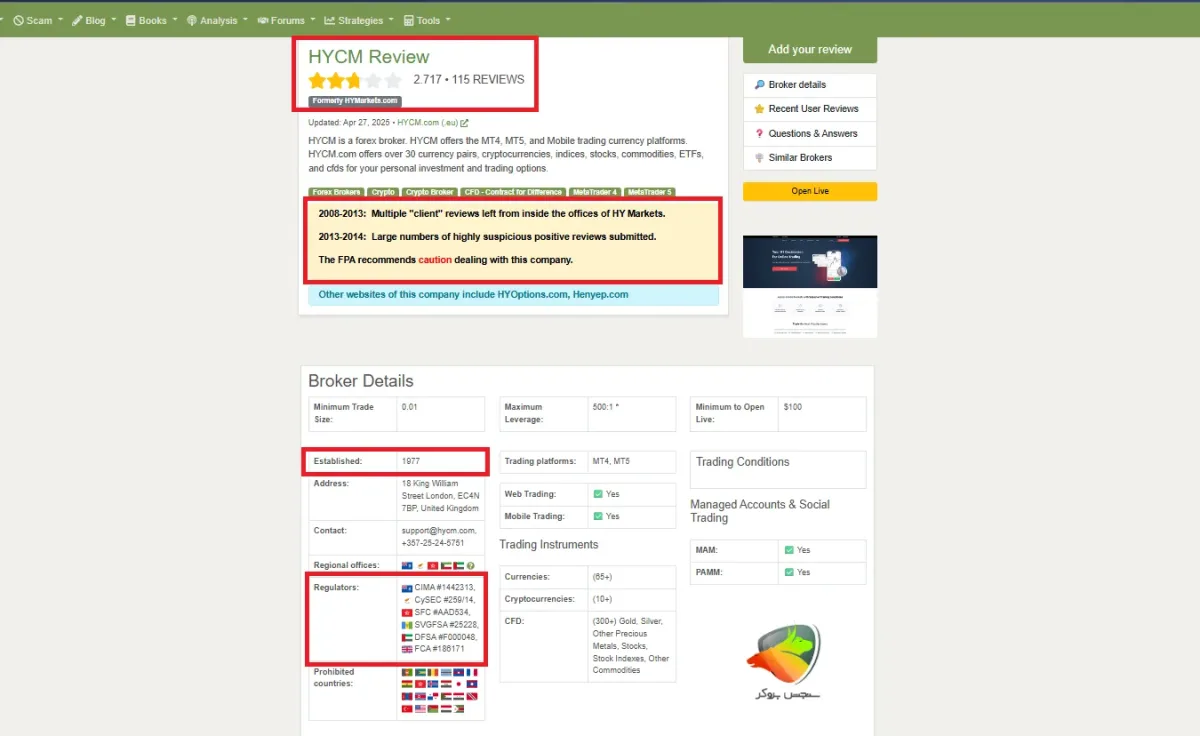Image resolution: width=1200 pixels, height=736 pixels.
Task: Click the Strategies chart icon
Action: point(330,20)
